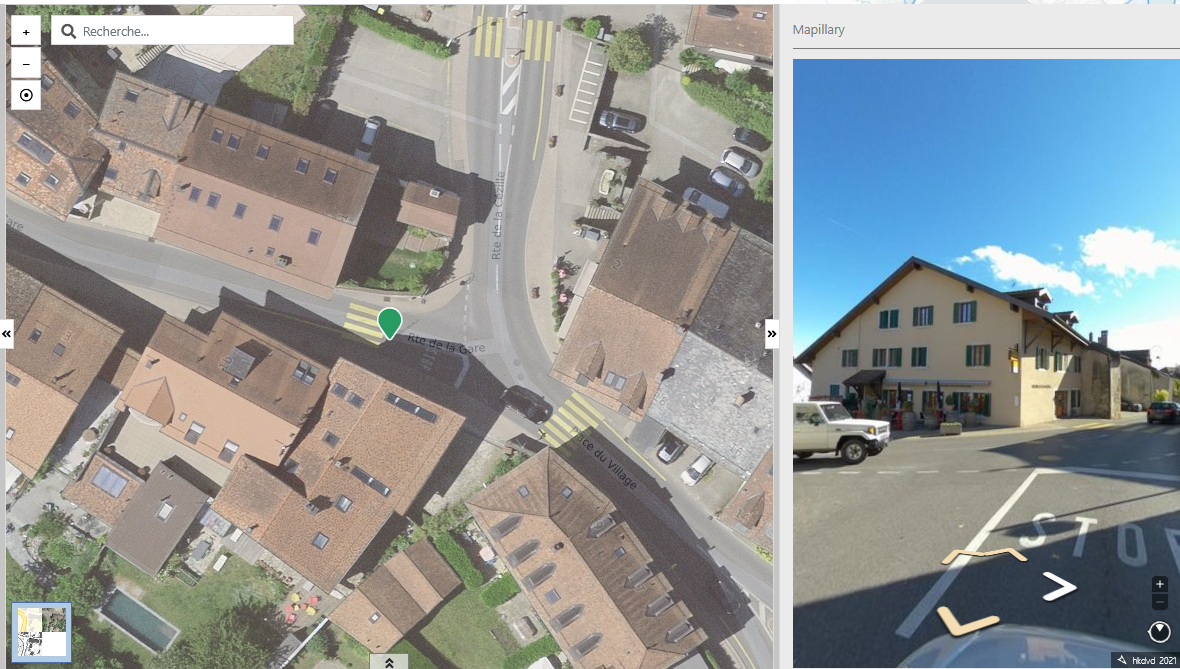
Task: Collapse the right Mapillary panel arrow
Action: 771,333
